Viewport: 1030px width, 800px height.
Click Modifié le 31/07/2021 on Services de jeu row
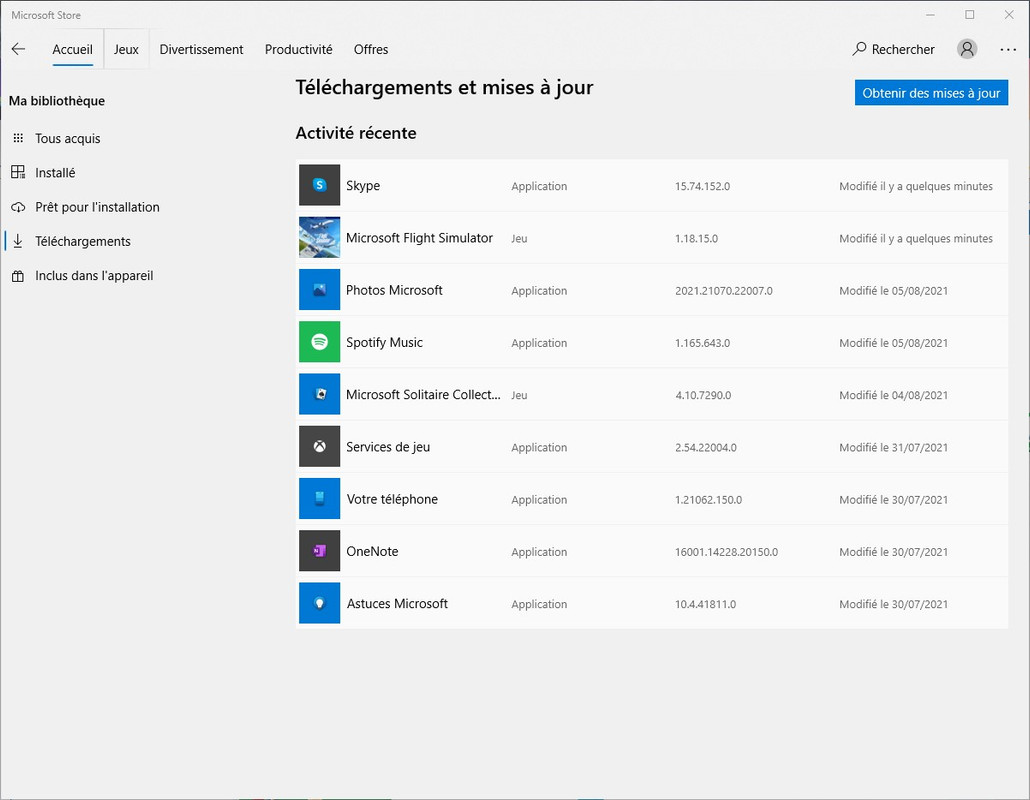pos(893,447)
